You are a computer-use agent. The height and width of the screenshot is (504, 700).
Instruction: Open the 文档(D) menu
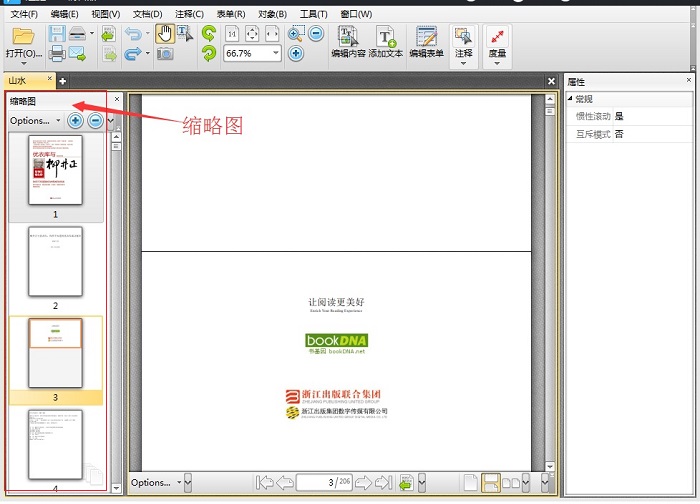[147, 14]
